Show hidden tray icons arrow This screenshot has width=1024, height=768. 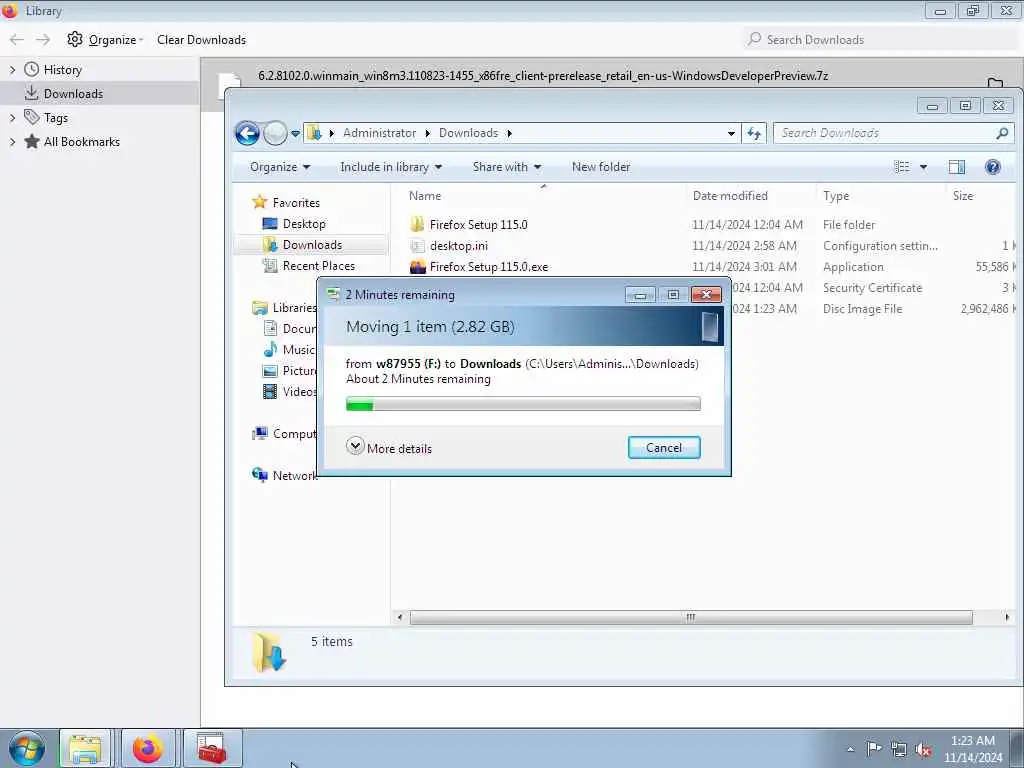[x=850, y=749]
